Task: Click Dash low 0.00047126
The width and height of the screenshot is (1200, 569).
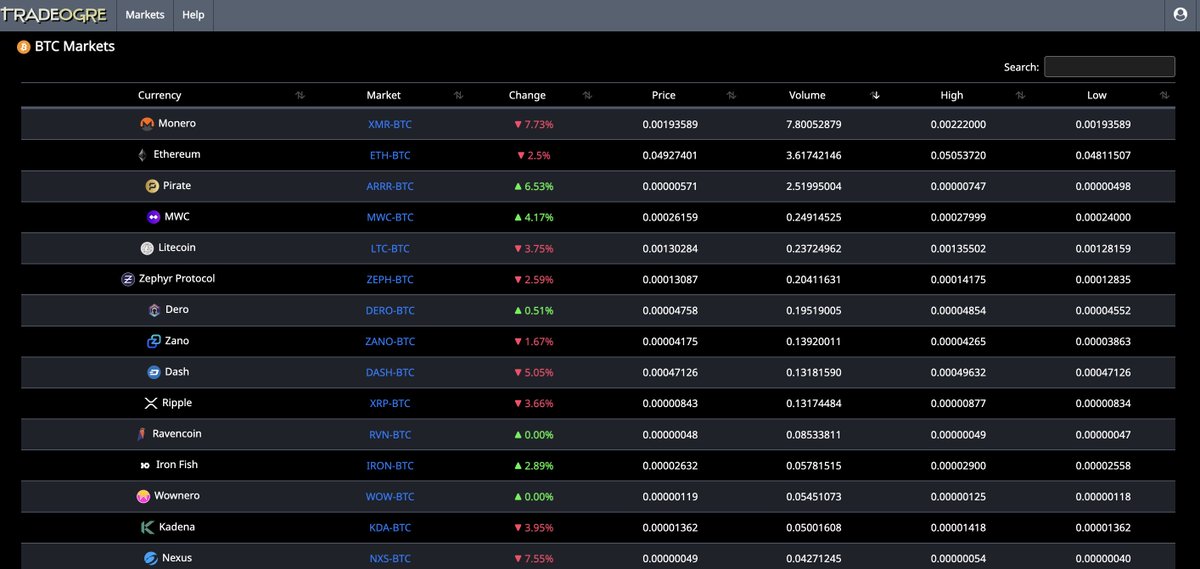Action: 1103,373
